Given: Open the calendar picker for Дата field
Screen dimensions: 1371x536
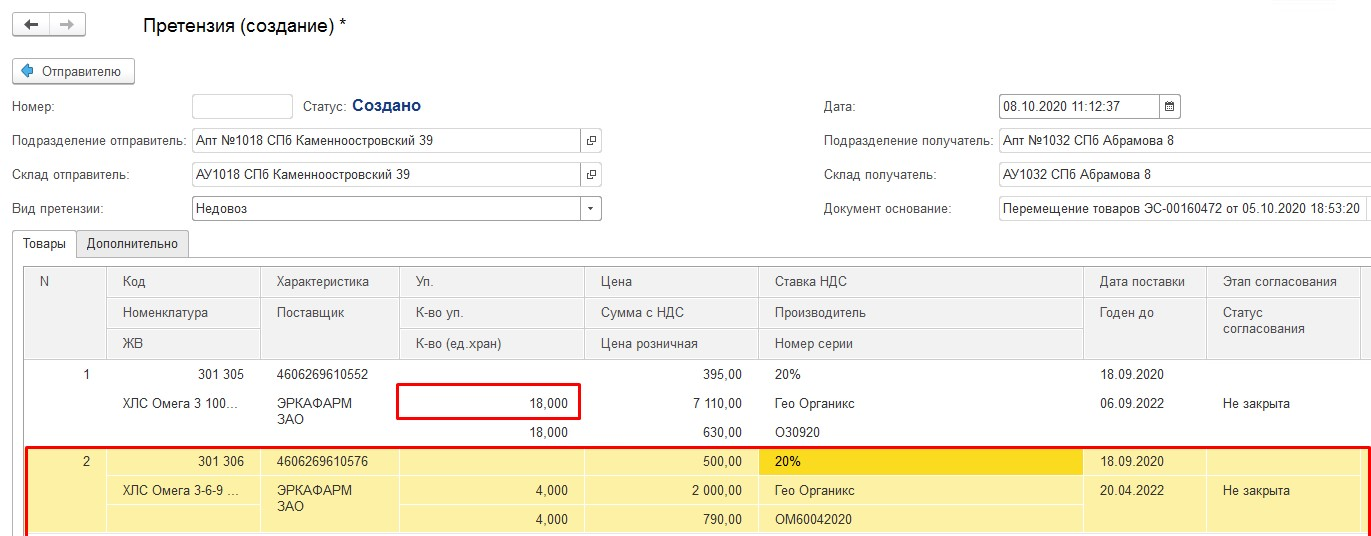Looking at the screenshot, I should (1170, 106).
